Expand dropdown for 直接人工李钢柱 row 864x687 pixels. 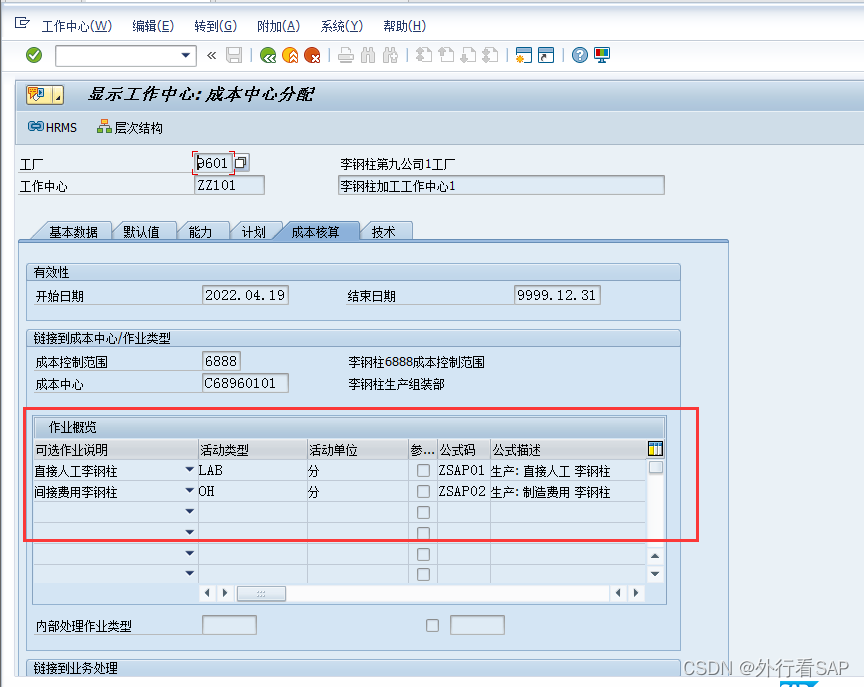[x=189, y=470]
